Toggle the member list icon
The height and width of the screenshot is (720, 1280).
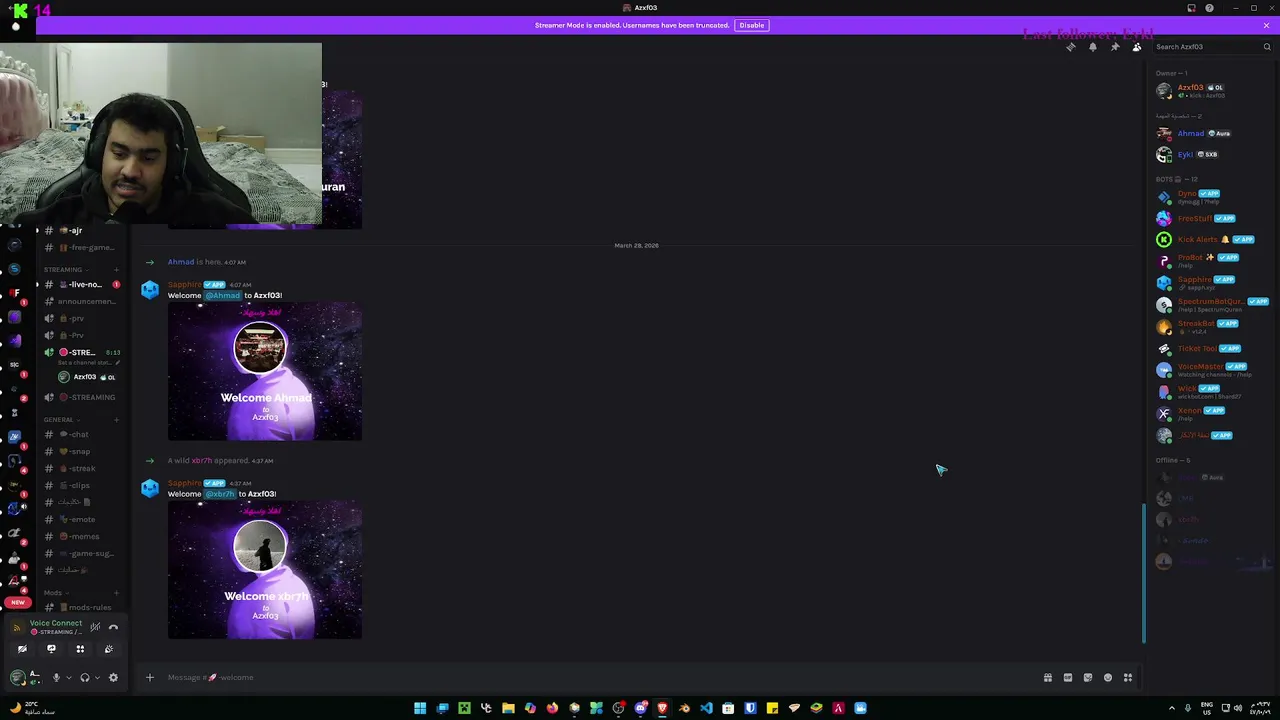pos(1137,47)
